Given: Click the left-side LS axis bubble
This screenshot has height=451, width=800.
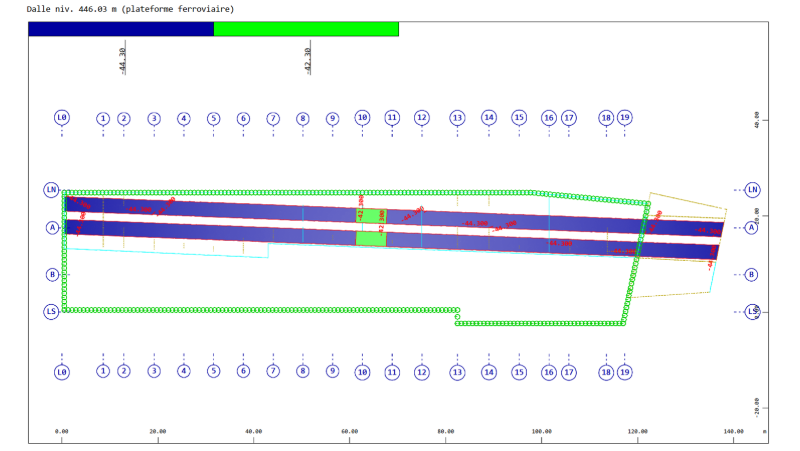Looking at the screenshot, I should 52,311.
